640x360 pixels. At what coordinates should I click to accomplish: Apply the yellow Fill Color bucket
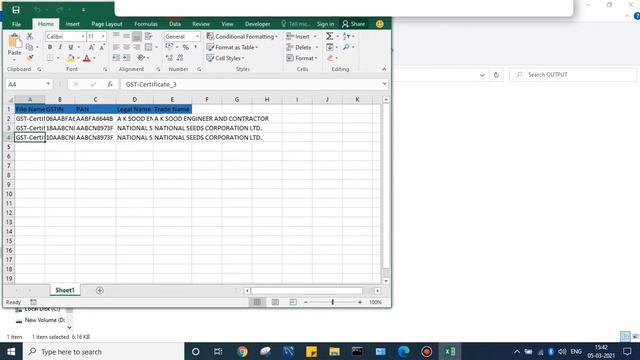(71, 58)
